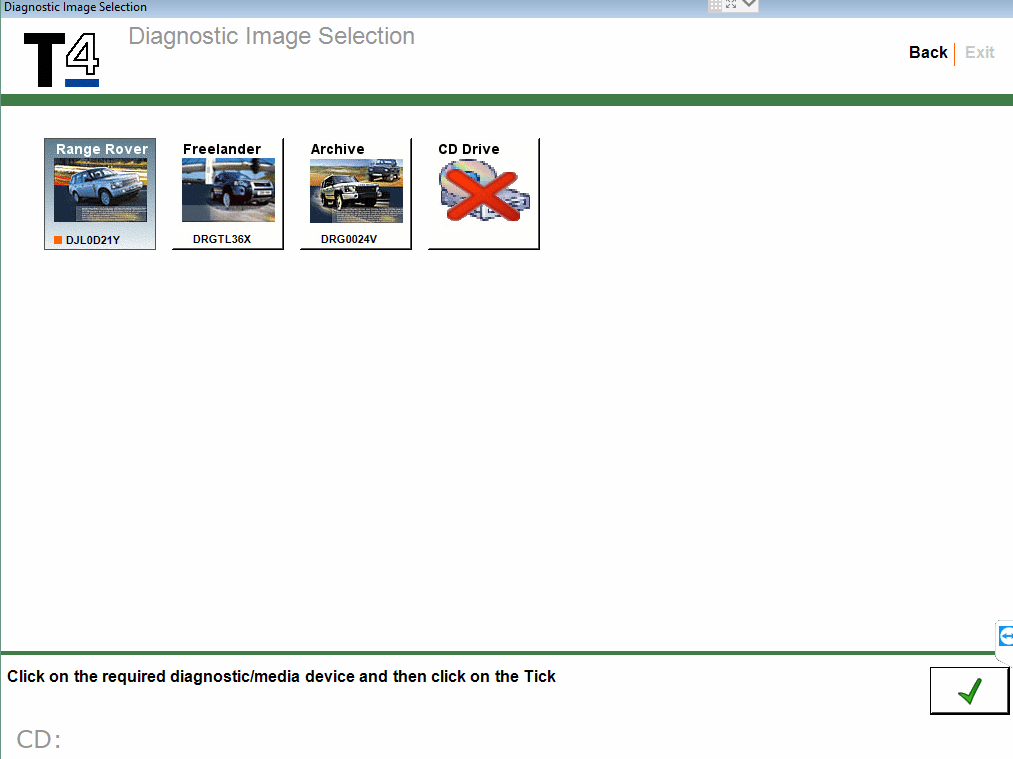Viewport: 1013px width, 759px height.
Task: Select the Range Rover diagnostic image
Action: pyautogui.click(x=100, y=193)
